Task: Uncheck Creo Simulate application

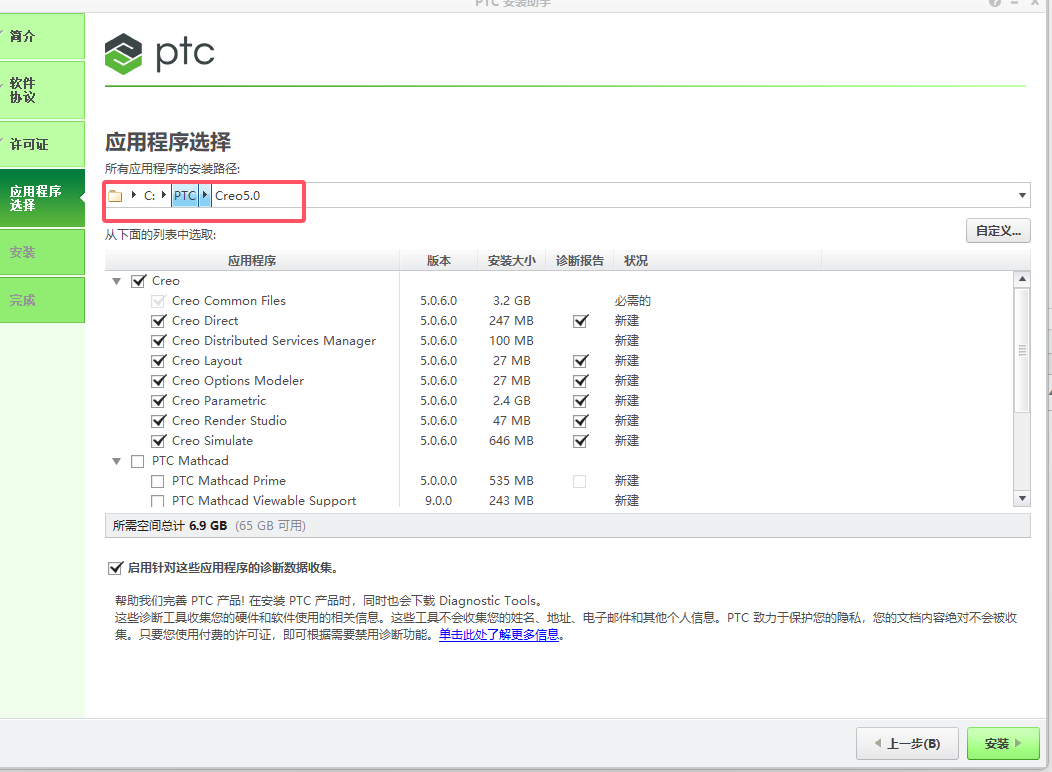Action: (158, 441)
